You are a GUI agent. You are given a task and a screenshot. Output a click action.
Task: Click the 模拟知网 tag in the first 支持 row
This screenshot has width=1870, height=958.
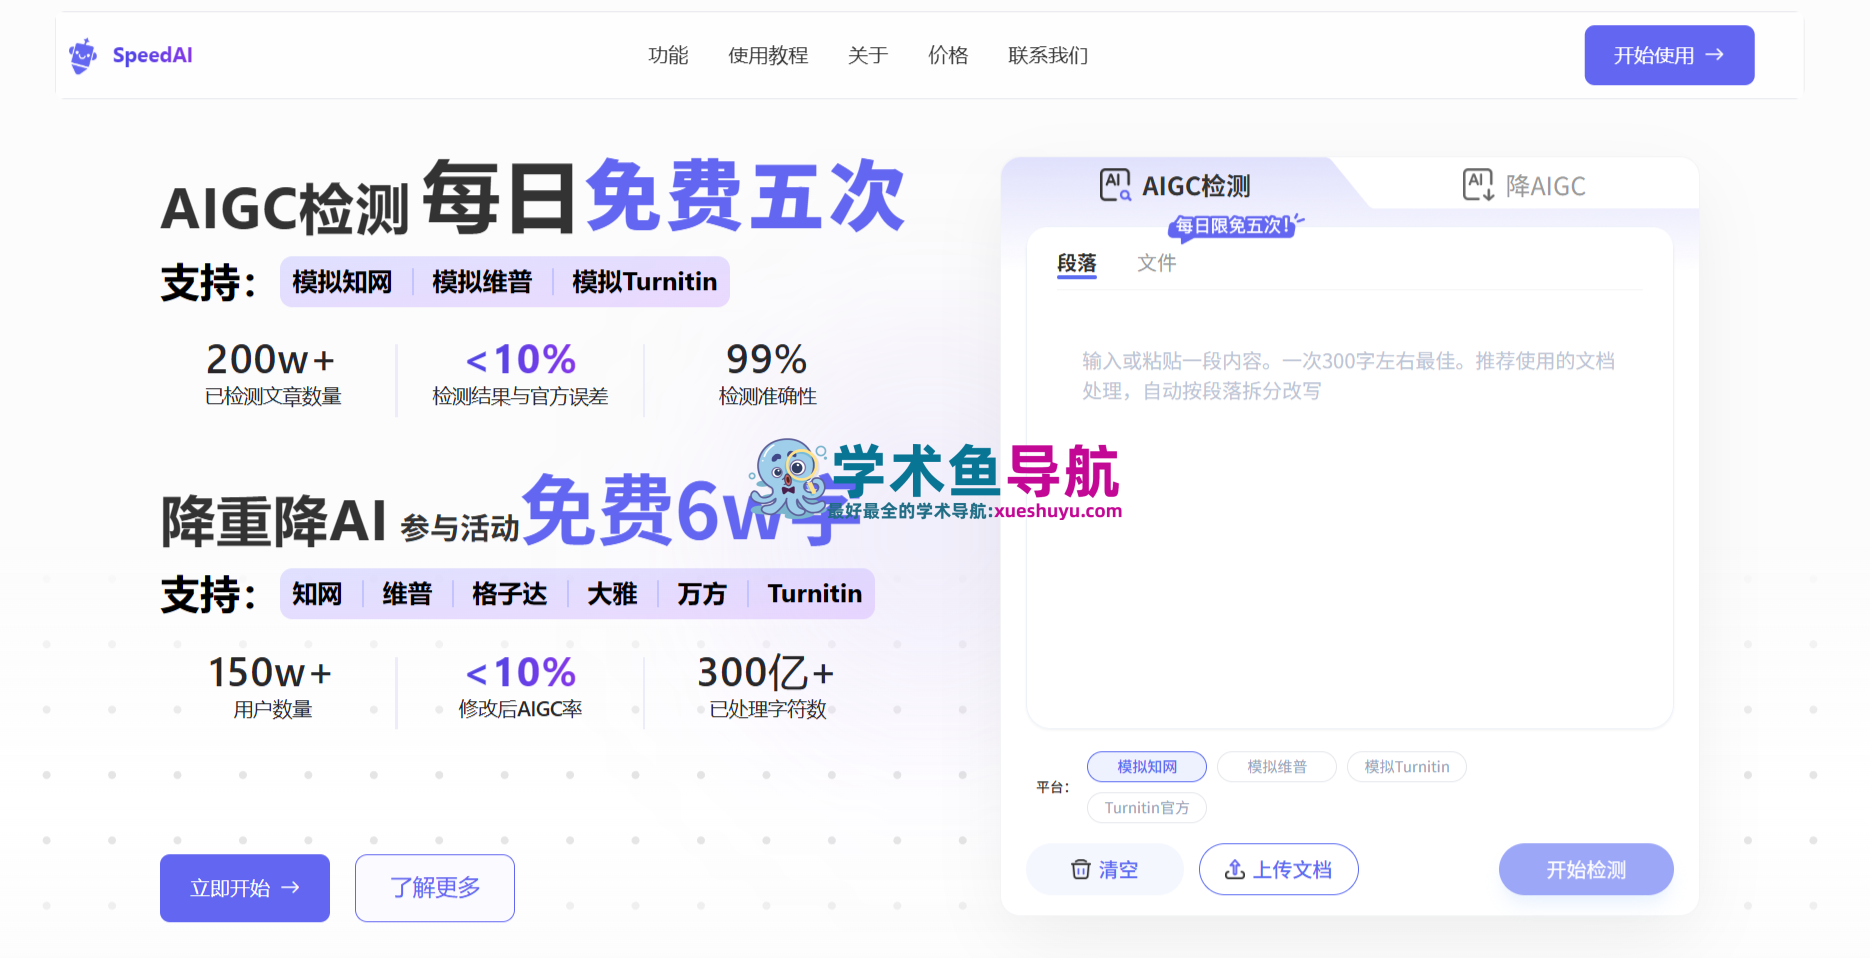(342, 282)
